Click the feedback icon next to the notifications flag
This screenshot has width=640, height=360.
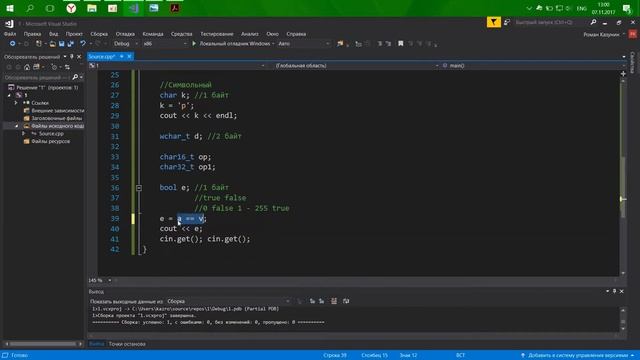pyautogui.click(x=507, y=22)
